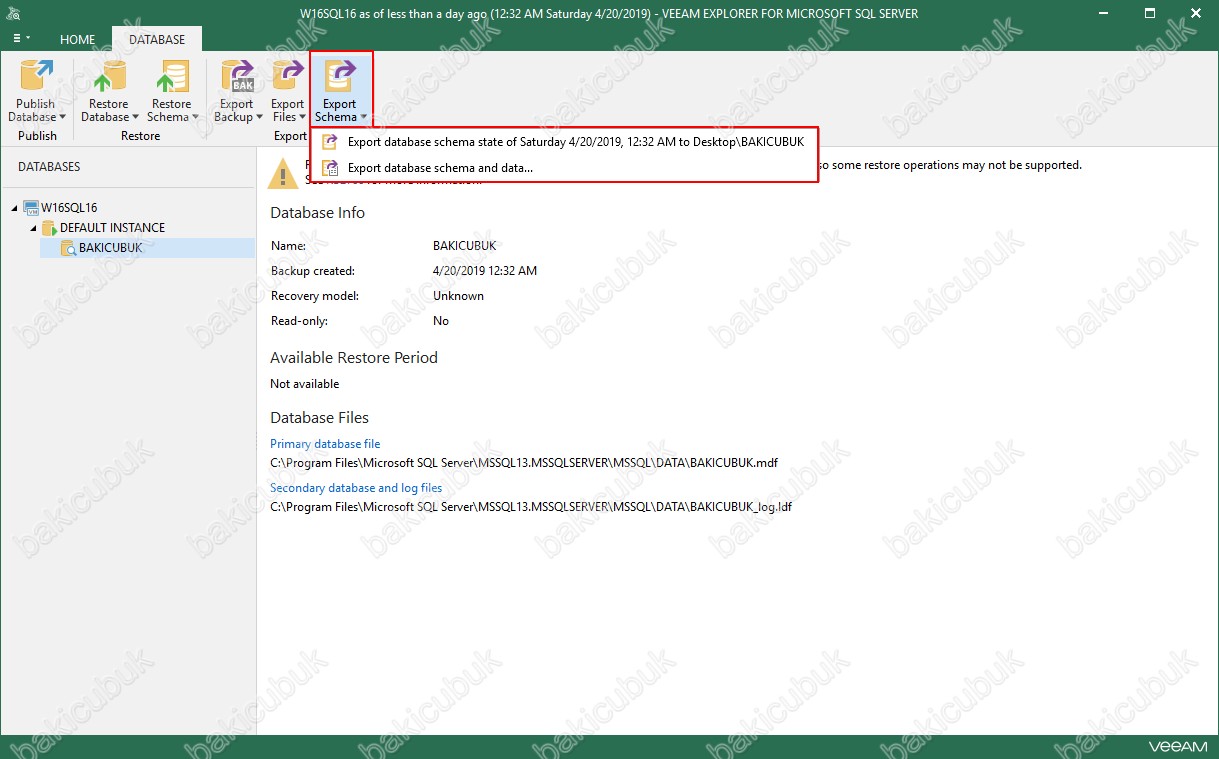Select DEFAULT INSTANCE in the tree
Screen dimensions: 1219x759
112,227
